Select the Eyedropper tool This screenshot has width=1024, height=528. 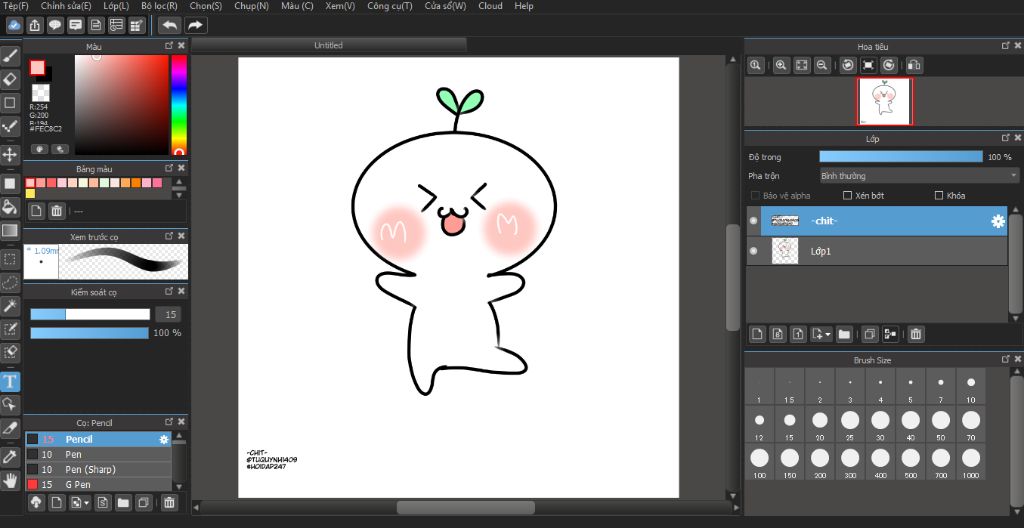point(10,457)
